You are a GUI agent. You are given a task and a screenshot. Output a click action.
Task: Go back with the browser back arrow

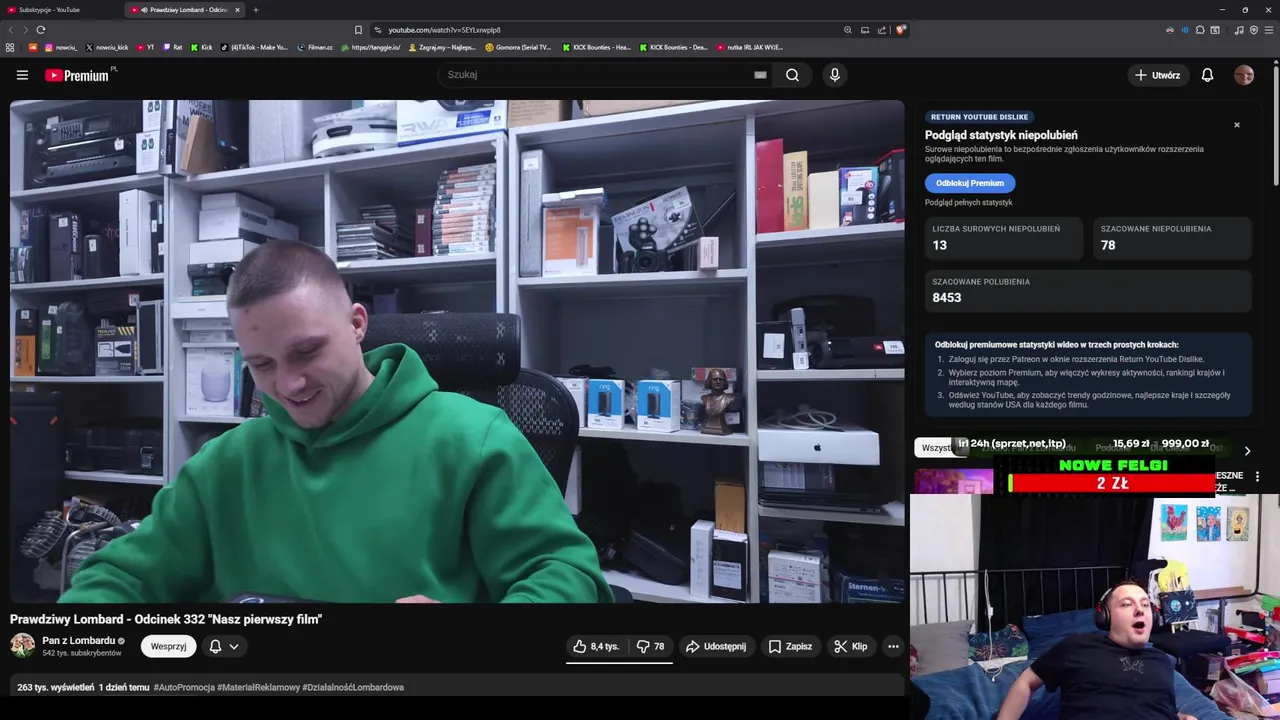(11, 30)
